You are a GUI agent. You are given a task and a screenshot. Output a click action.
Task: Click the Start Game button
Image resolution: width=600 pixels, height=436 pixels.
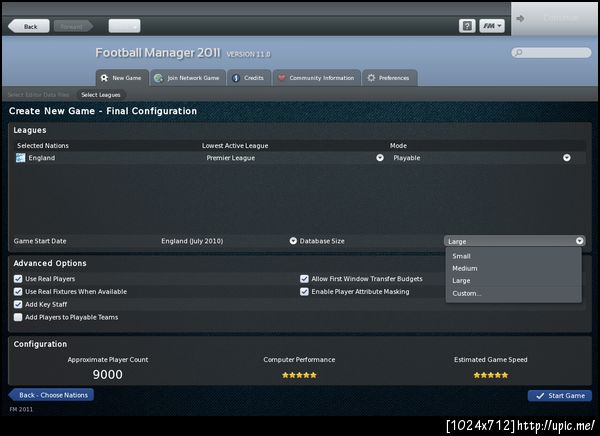coord(560,395)
